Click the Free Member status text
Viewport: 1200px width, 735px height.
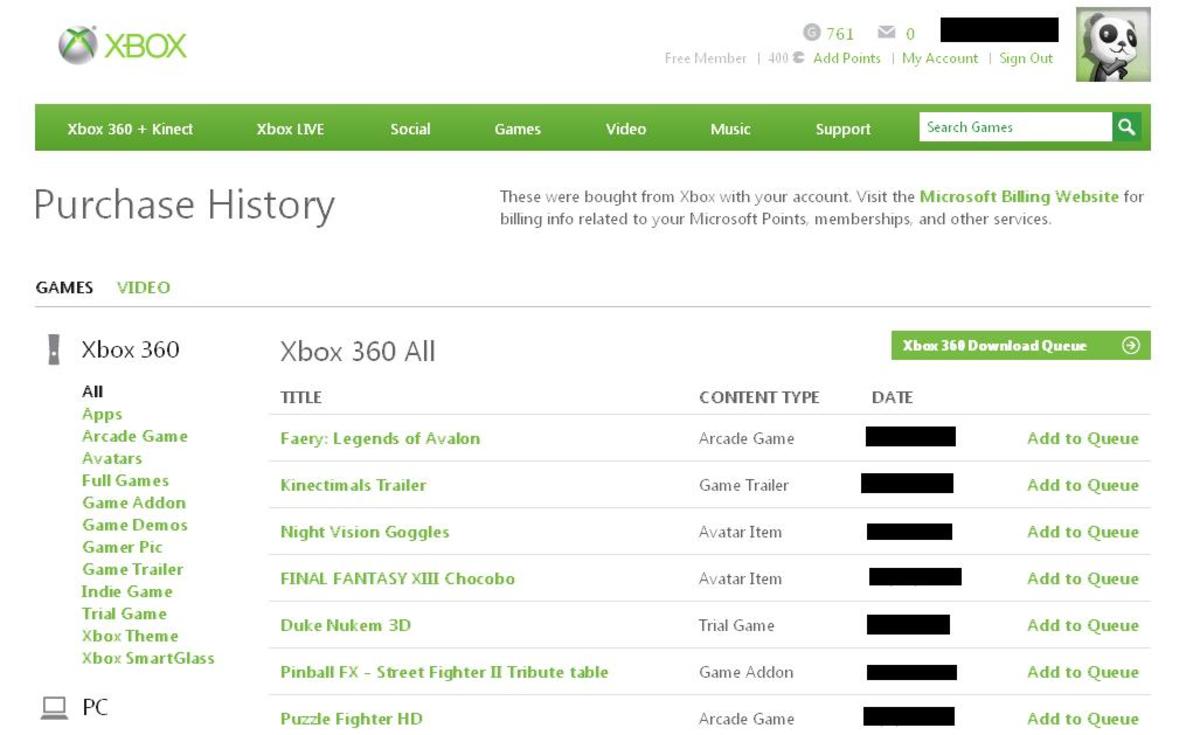(705, 58)
